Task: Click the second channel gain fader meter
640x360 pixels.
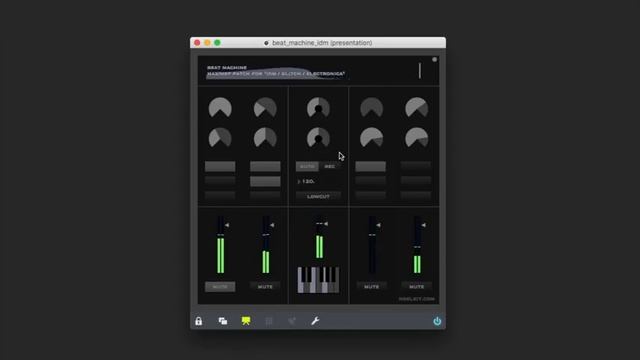Action: (x=266, y=245)
